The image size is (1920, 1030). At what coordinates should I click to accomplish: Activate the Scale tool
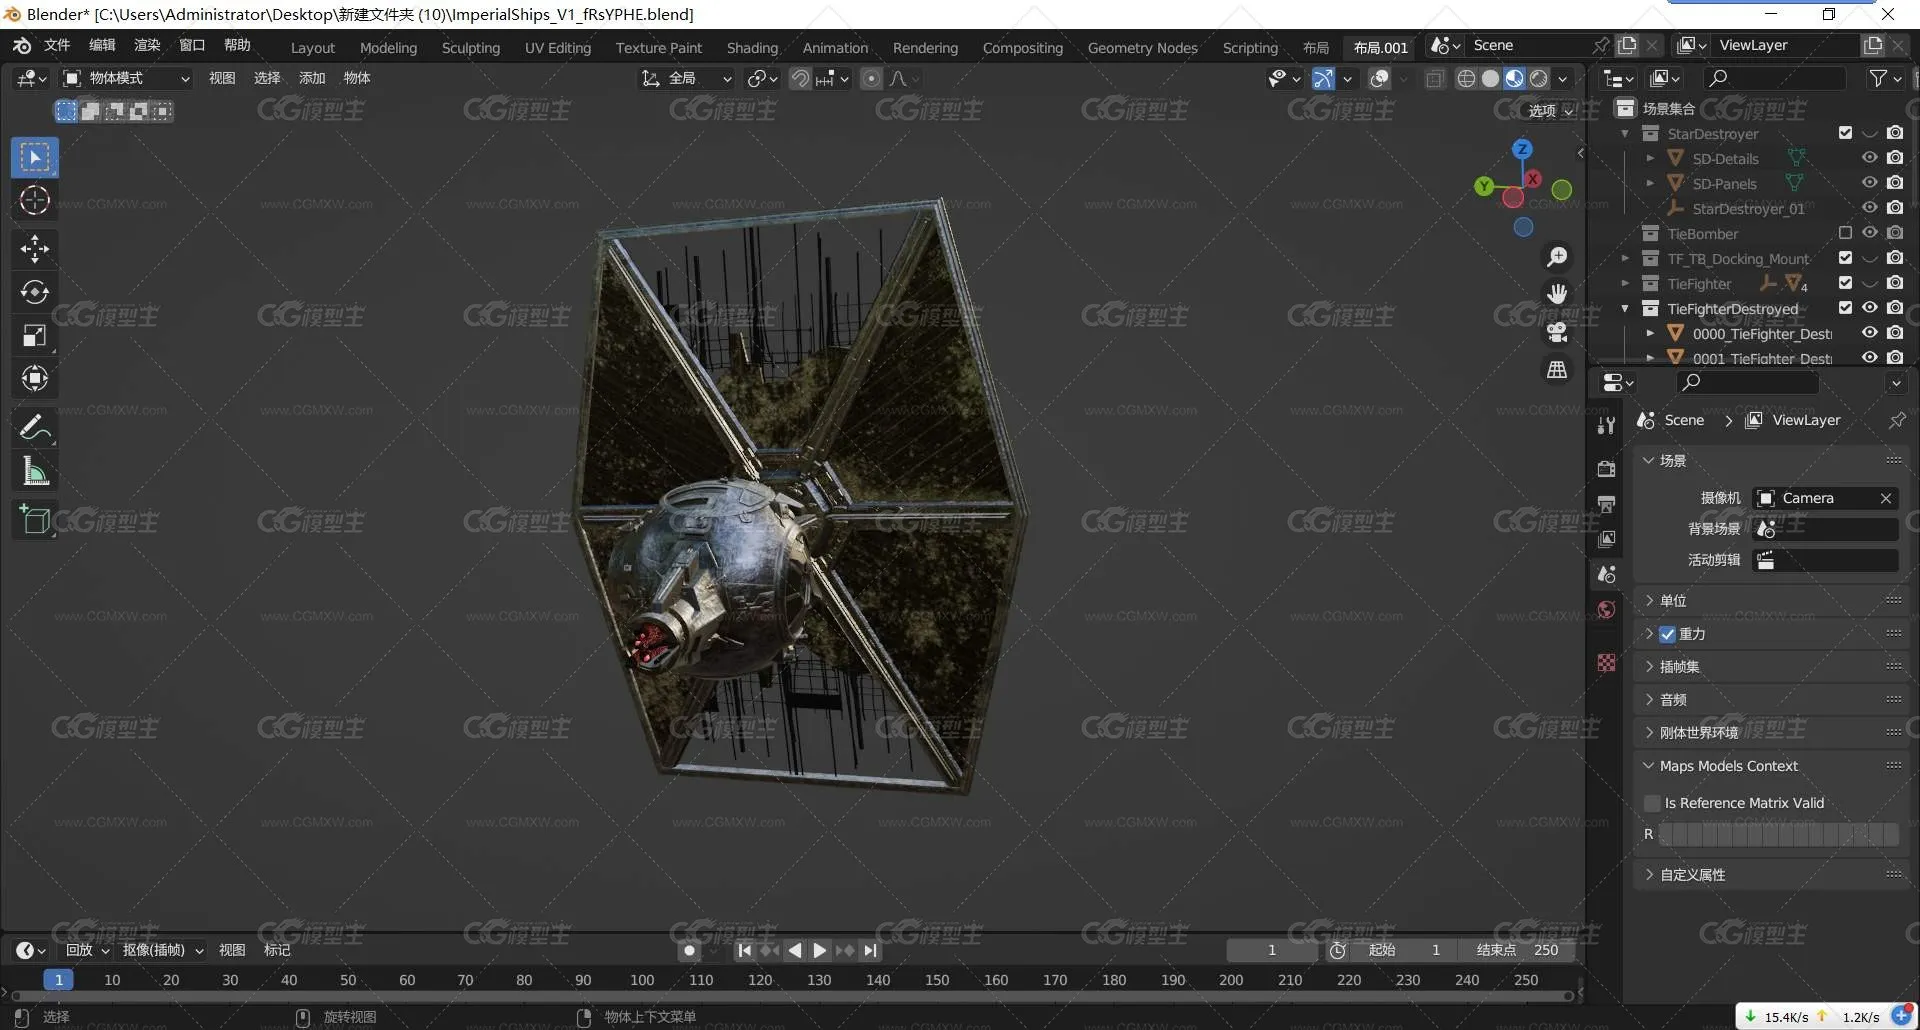35,336
